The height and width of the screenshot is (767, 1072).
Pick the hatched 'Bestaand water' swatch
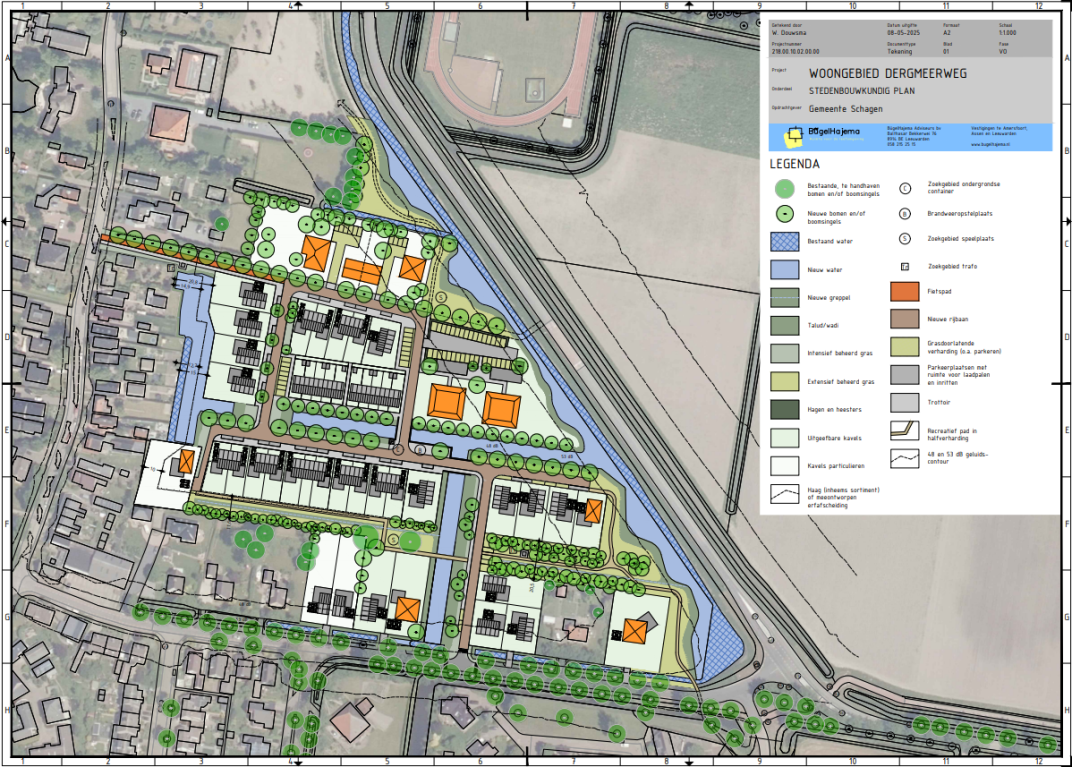pyautogui.click(x=785, y=242)
